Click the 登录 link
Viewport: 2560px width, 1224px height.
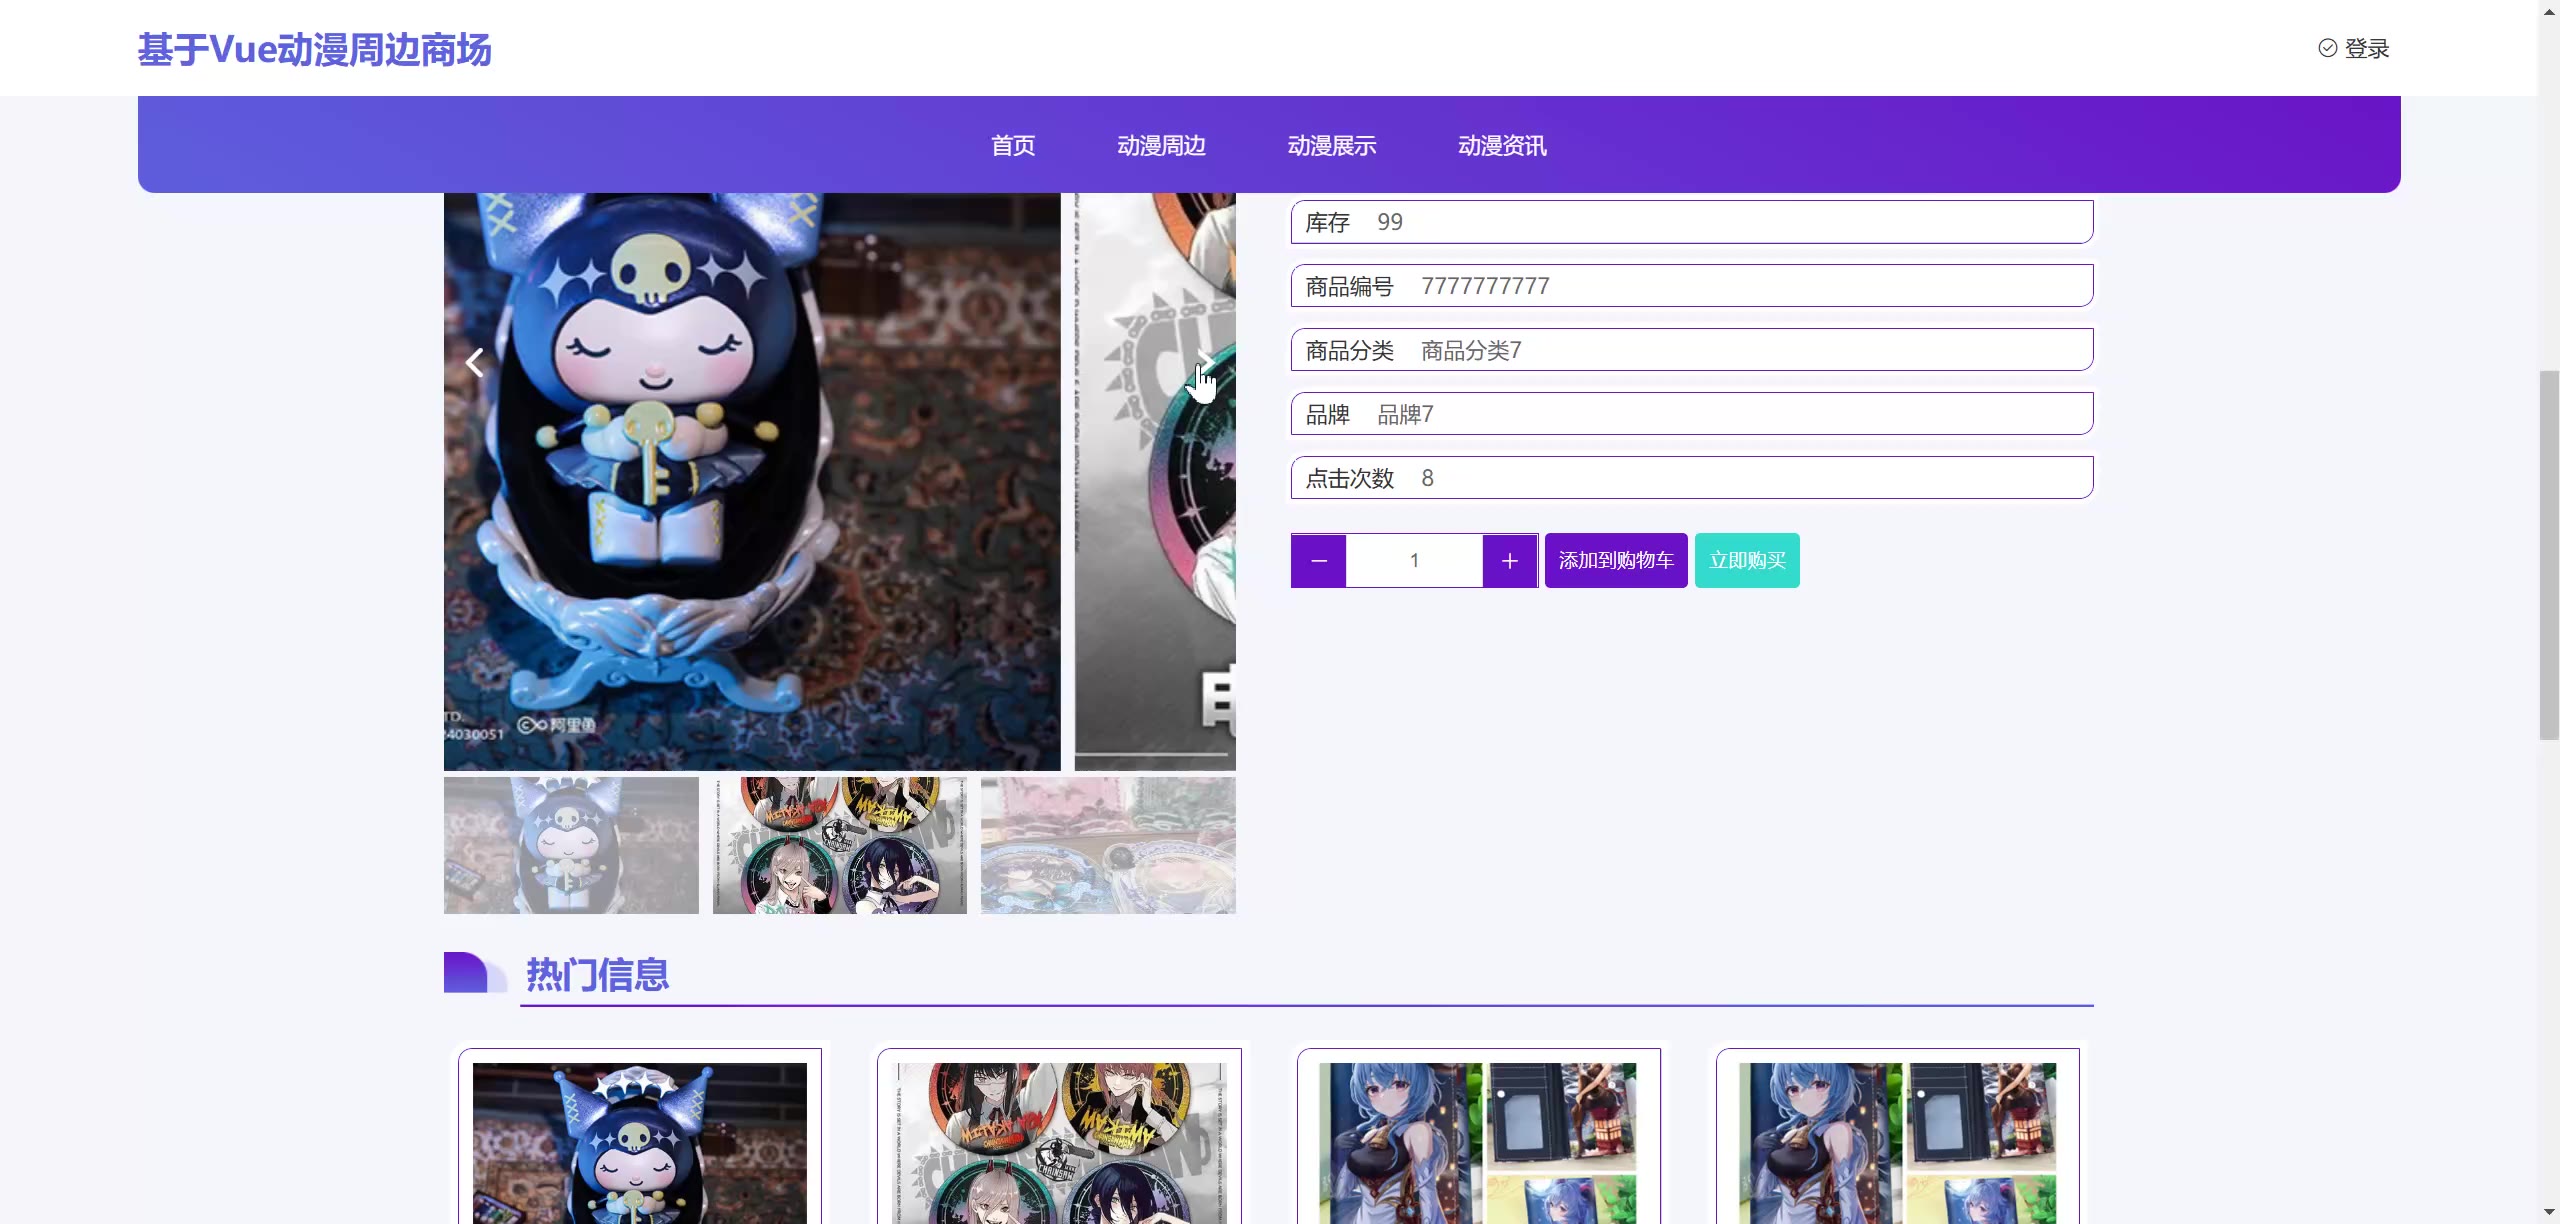tap(2366, 49)
